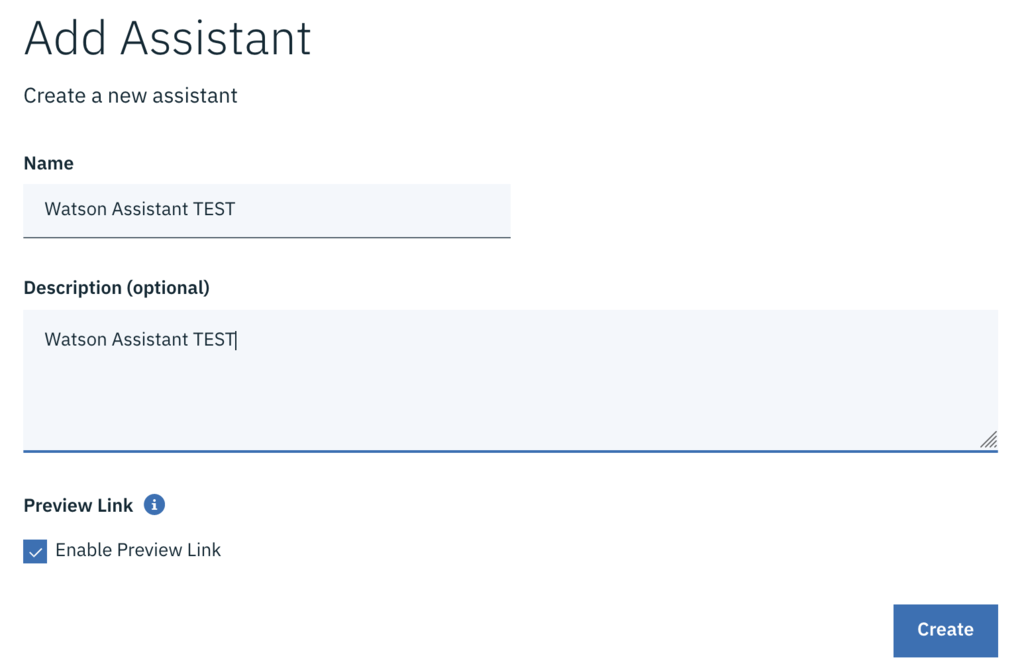Click the Preview Link info icon
Image resolution: width=1024 pixels, height=670 pixels.
pos(154,505)
